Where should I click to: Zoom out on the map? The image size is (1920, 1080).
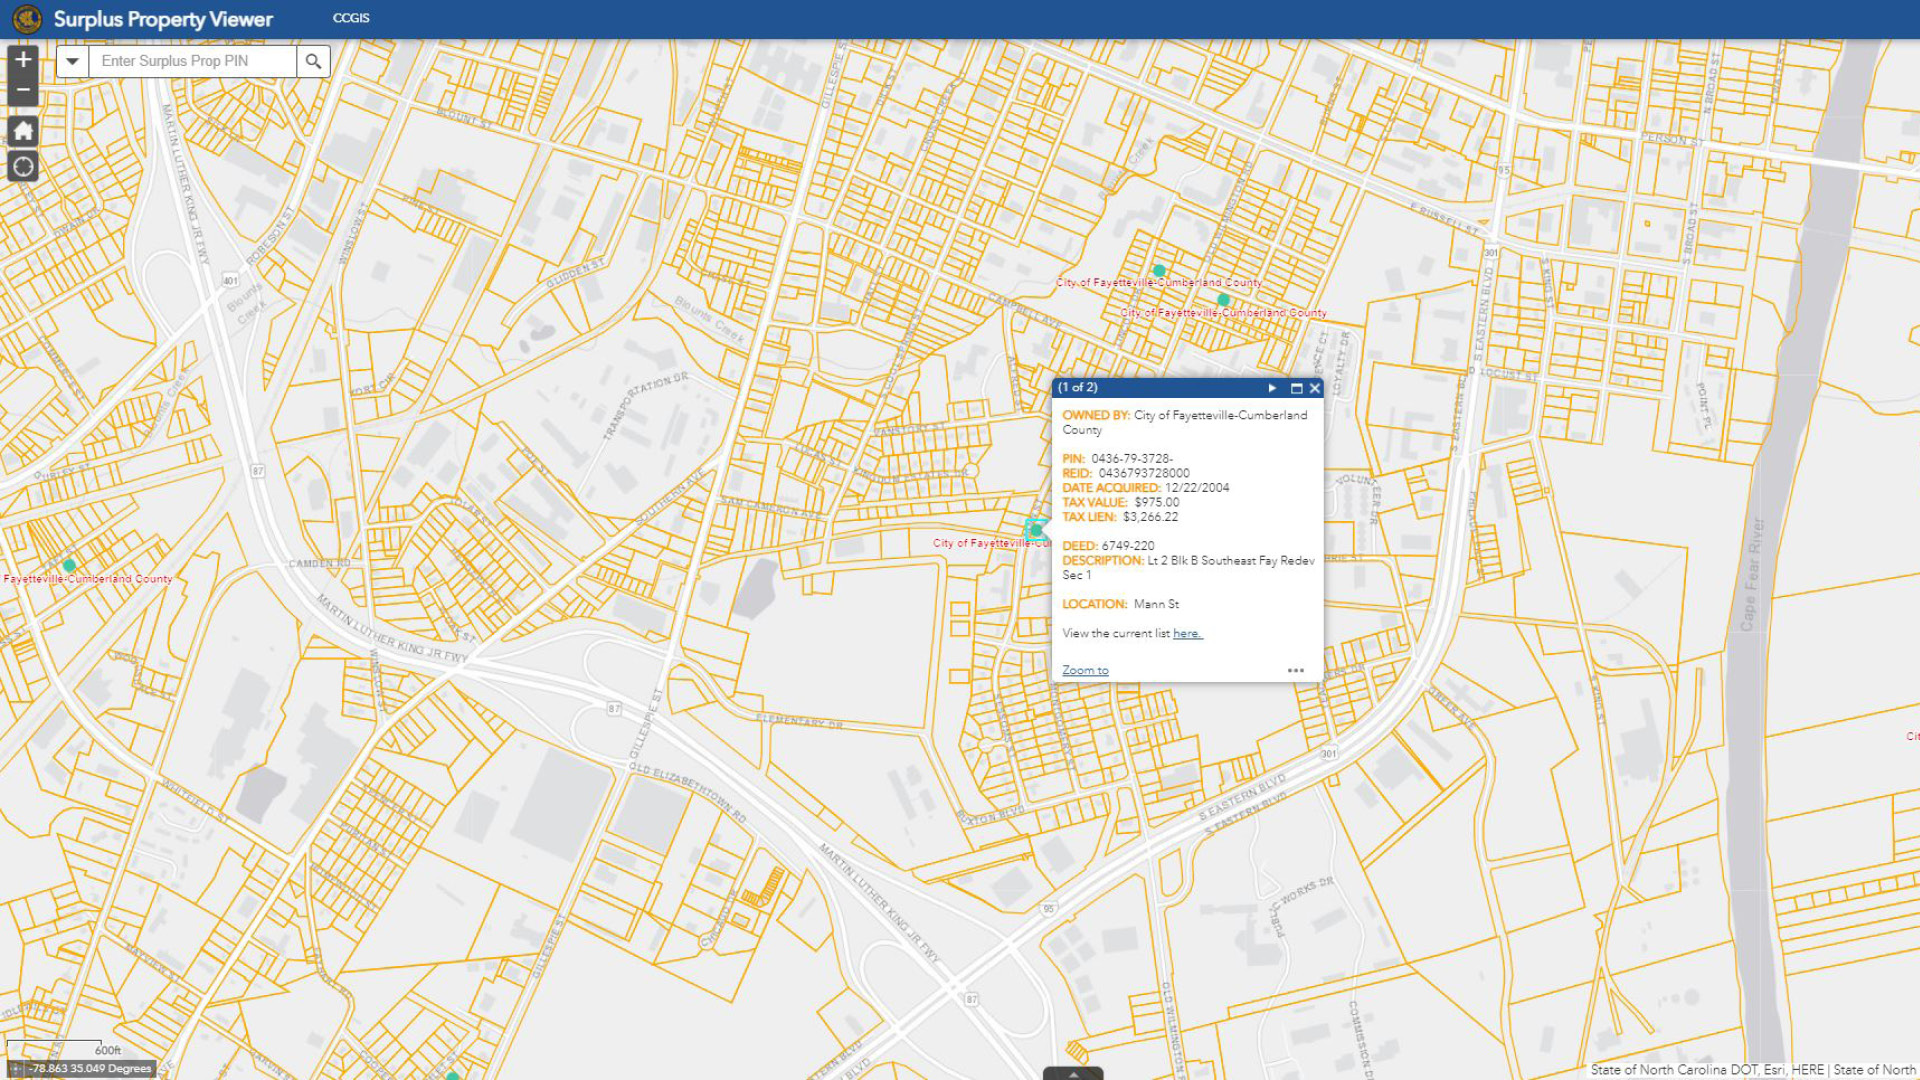click(23, 90)
